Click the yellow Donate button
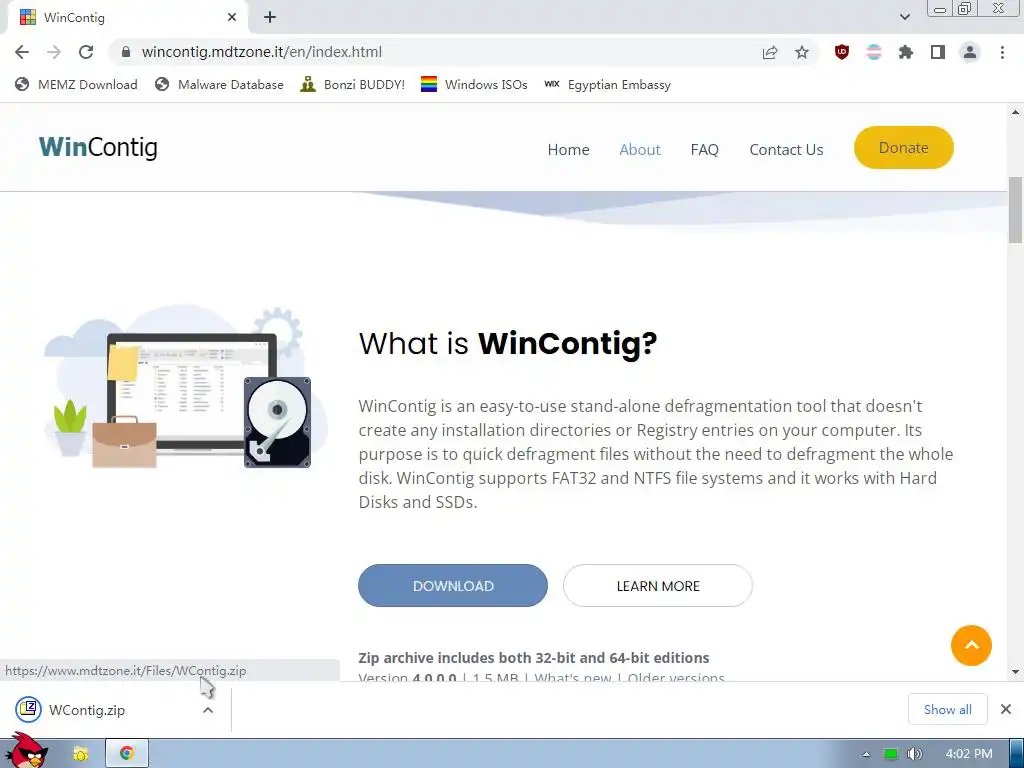Screen dimensions: 1024x768 (904, 148)
